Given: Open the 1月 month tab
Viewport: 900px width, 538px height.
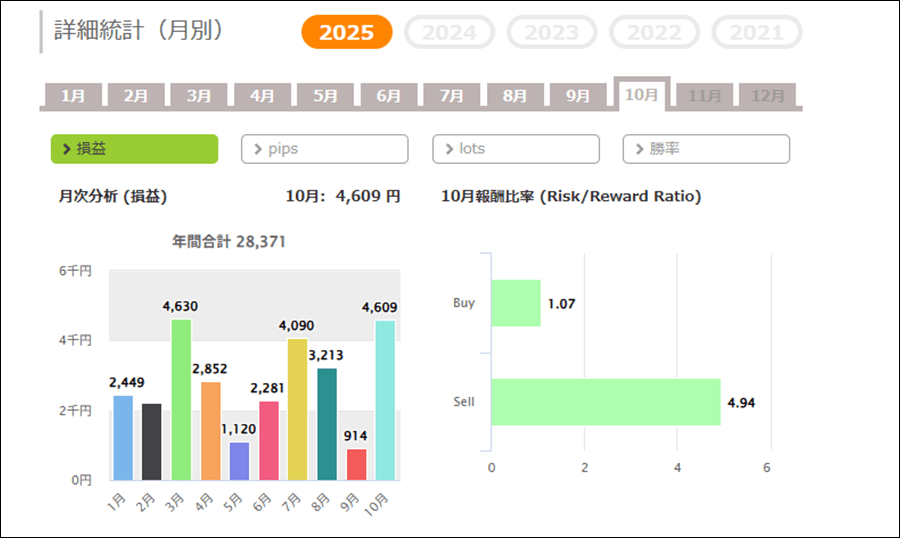Looking at the screenshot, I should pos(73,96).
